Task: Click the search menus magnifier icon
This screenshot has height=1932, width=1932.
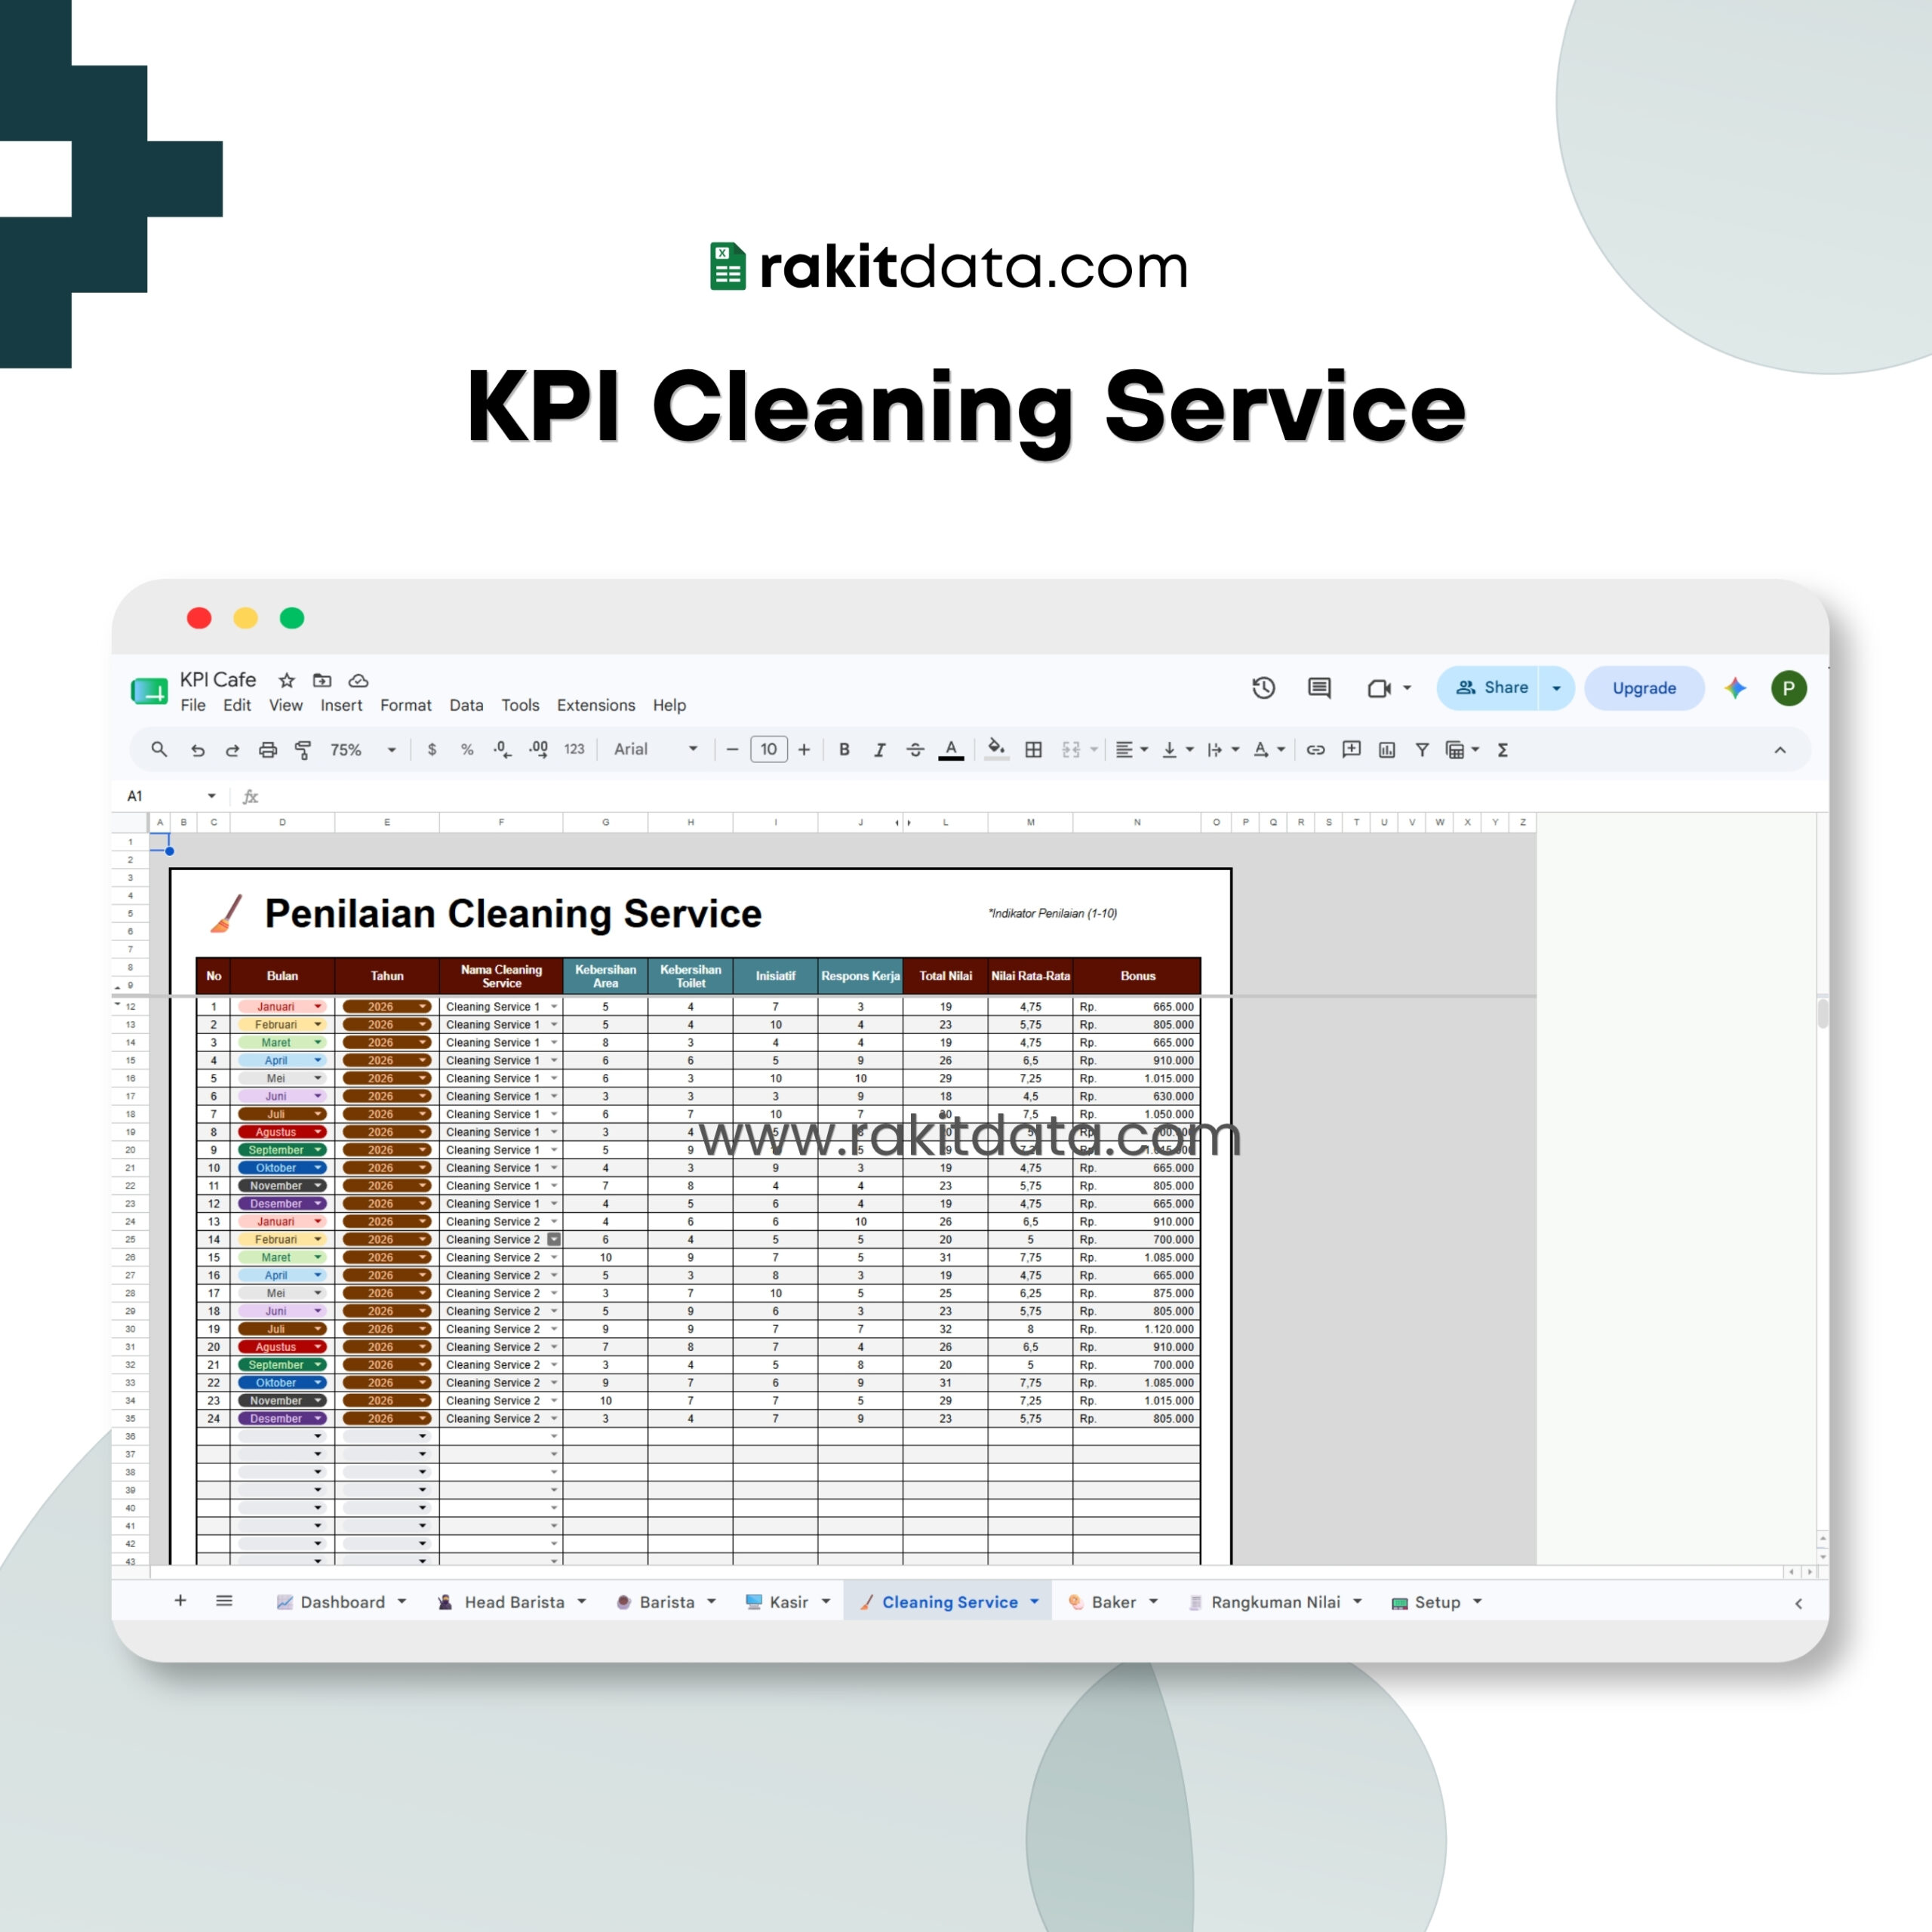Action: (x=159, y=749)
